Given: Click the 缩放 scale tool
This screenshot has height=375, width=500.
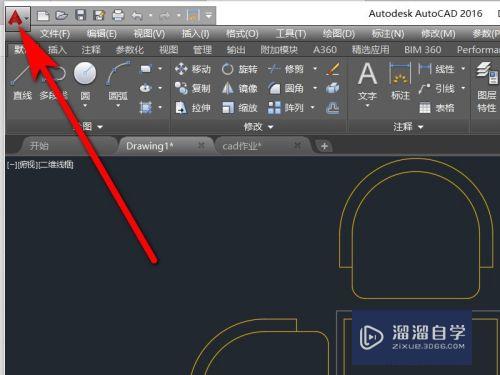Looking at the screenshot, I should pyautogui.click(x=240, y=108).
